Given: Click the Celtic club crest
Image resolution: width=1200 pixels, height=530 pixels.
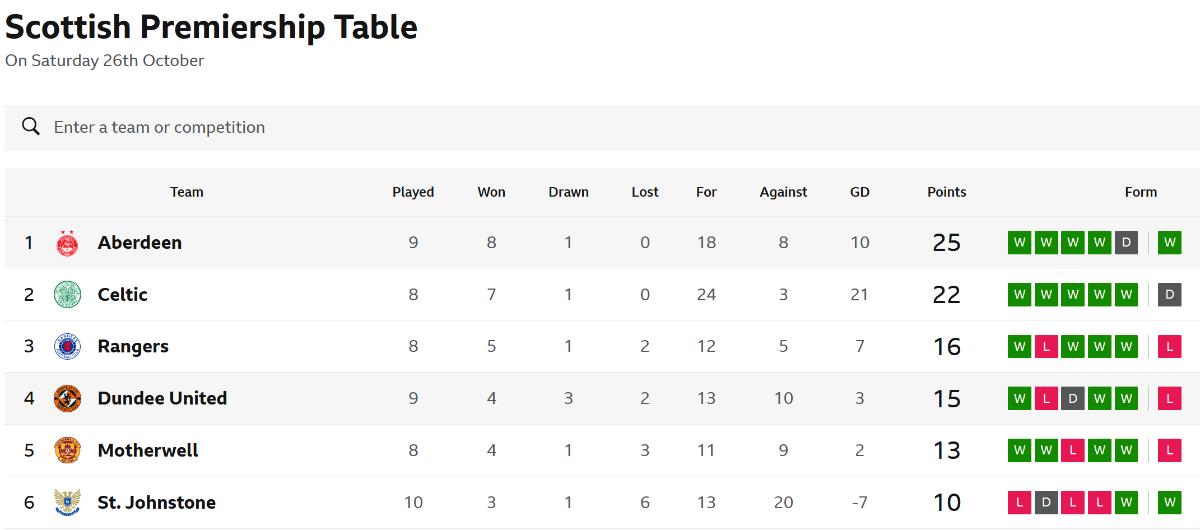Looking at the screenshot, I should [x=67, y=295].
